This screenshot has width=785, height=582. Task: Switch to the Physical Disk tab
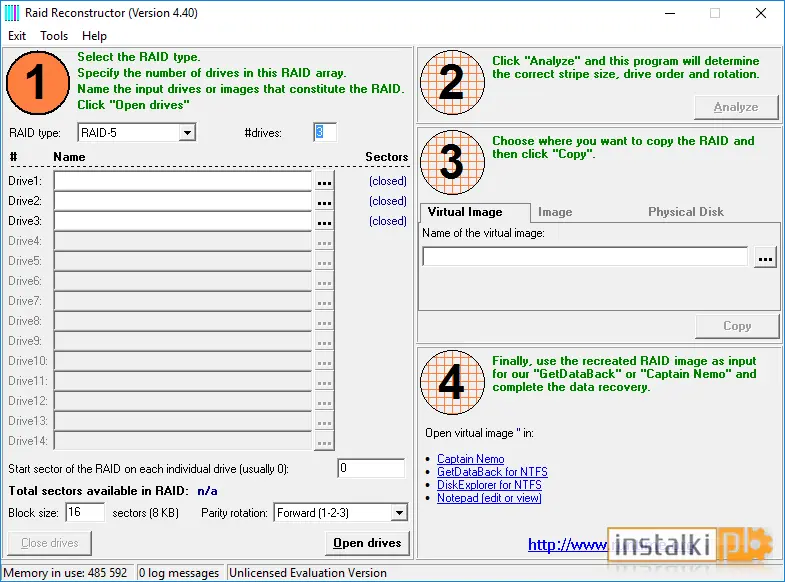[x=686, y=212]
